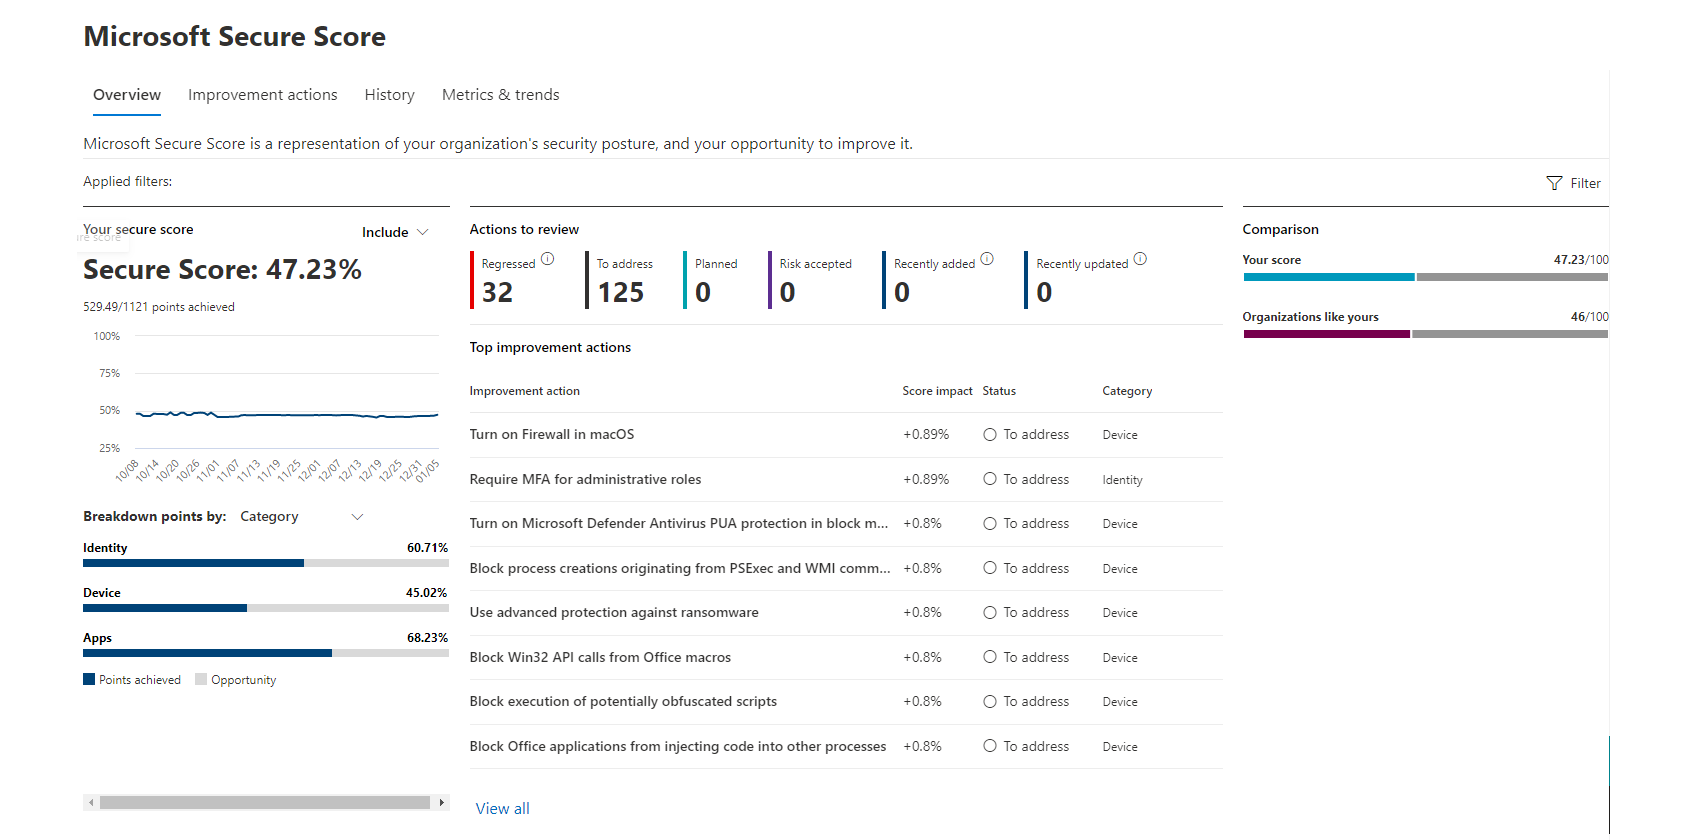Click the left arrow of horizontal scrollbar
The height and width of the screenshot is (840, 1681).
click(91, 802)
